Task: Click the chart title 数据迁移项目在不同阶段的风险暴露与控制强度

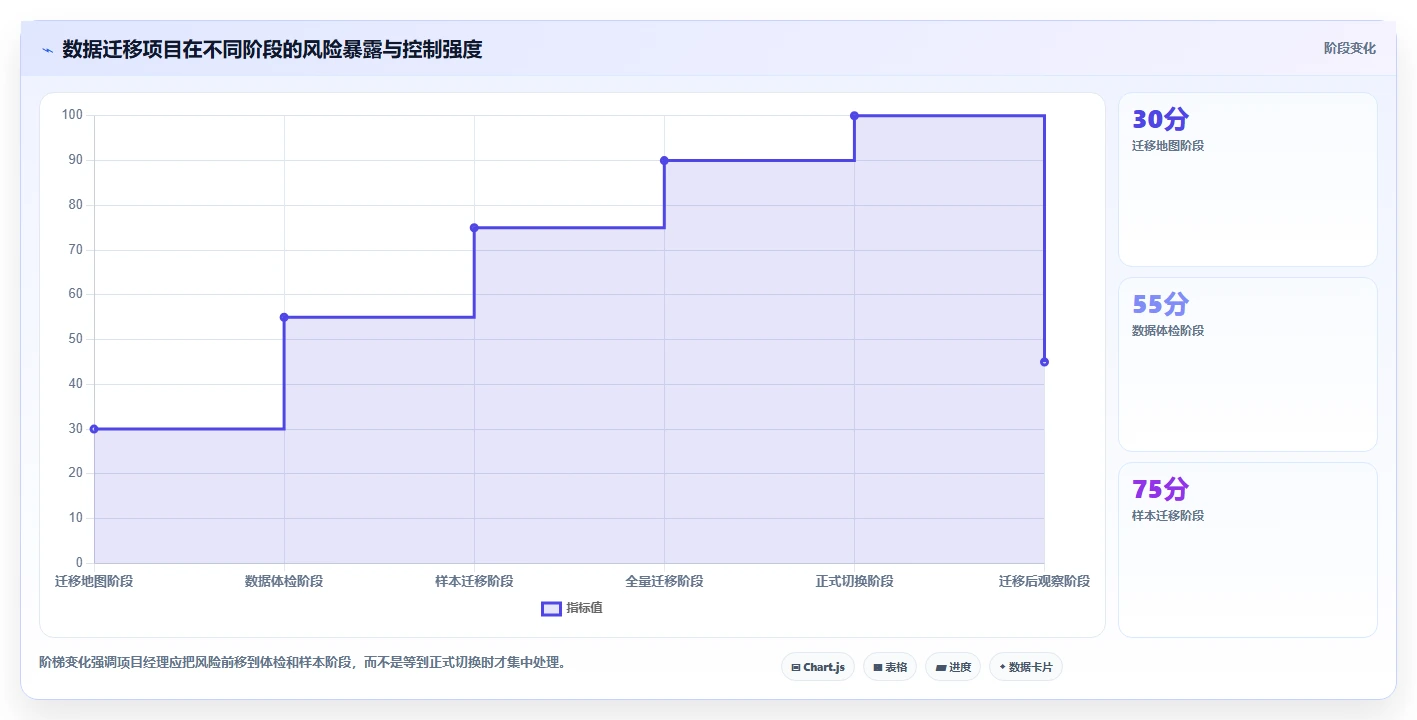Action: point(272,49)
